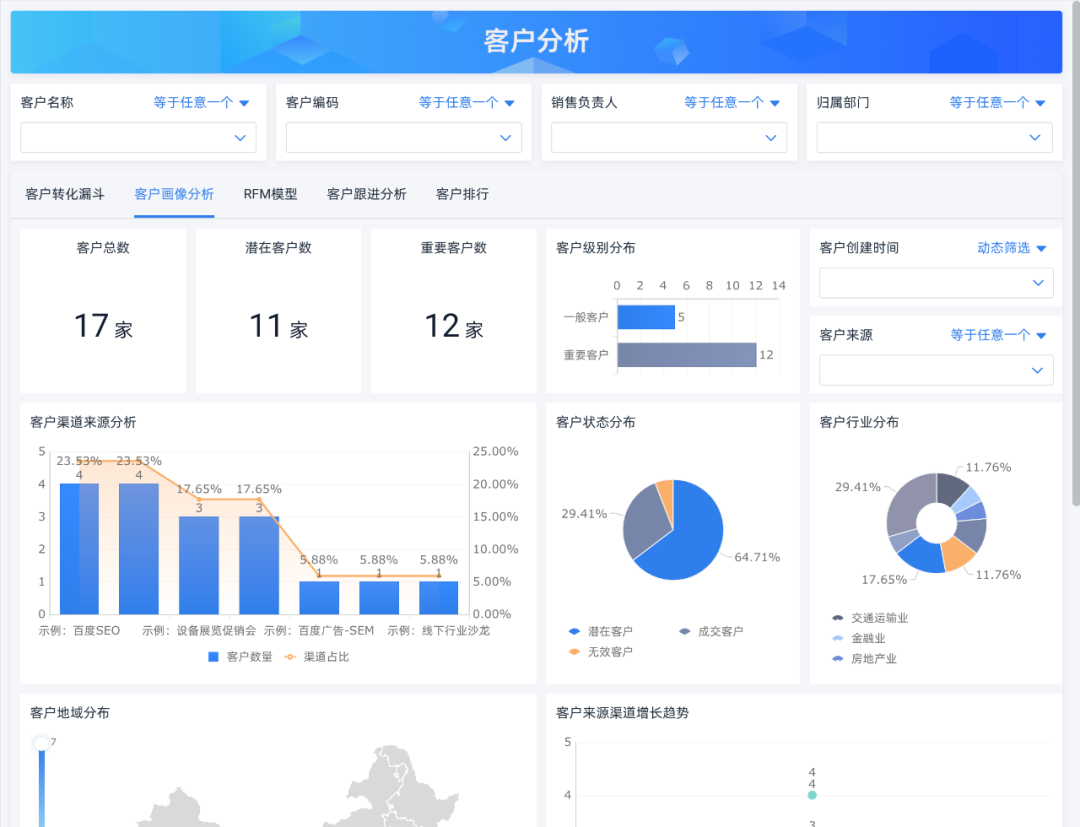This screenshot has width=1080, height=827.
Task: Switch to the 客户转化漏斗 tab
Action: point(65,194)
